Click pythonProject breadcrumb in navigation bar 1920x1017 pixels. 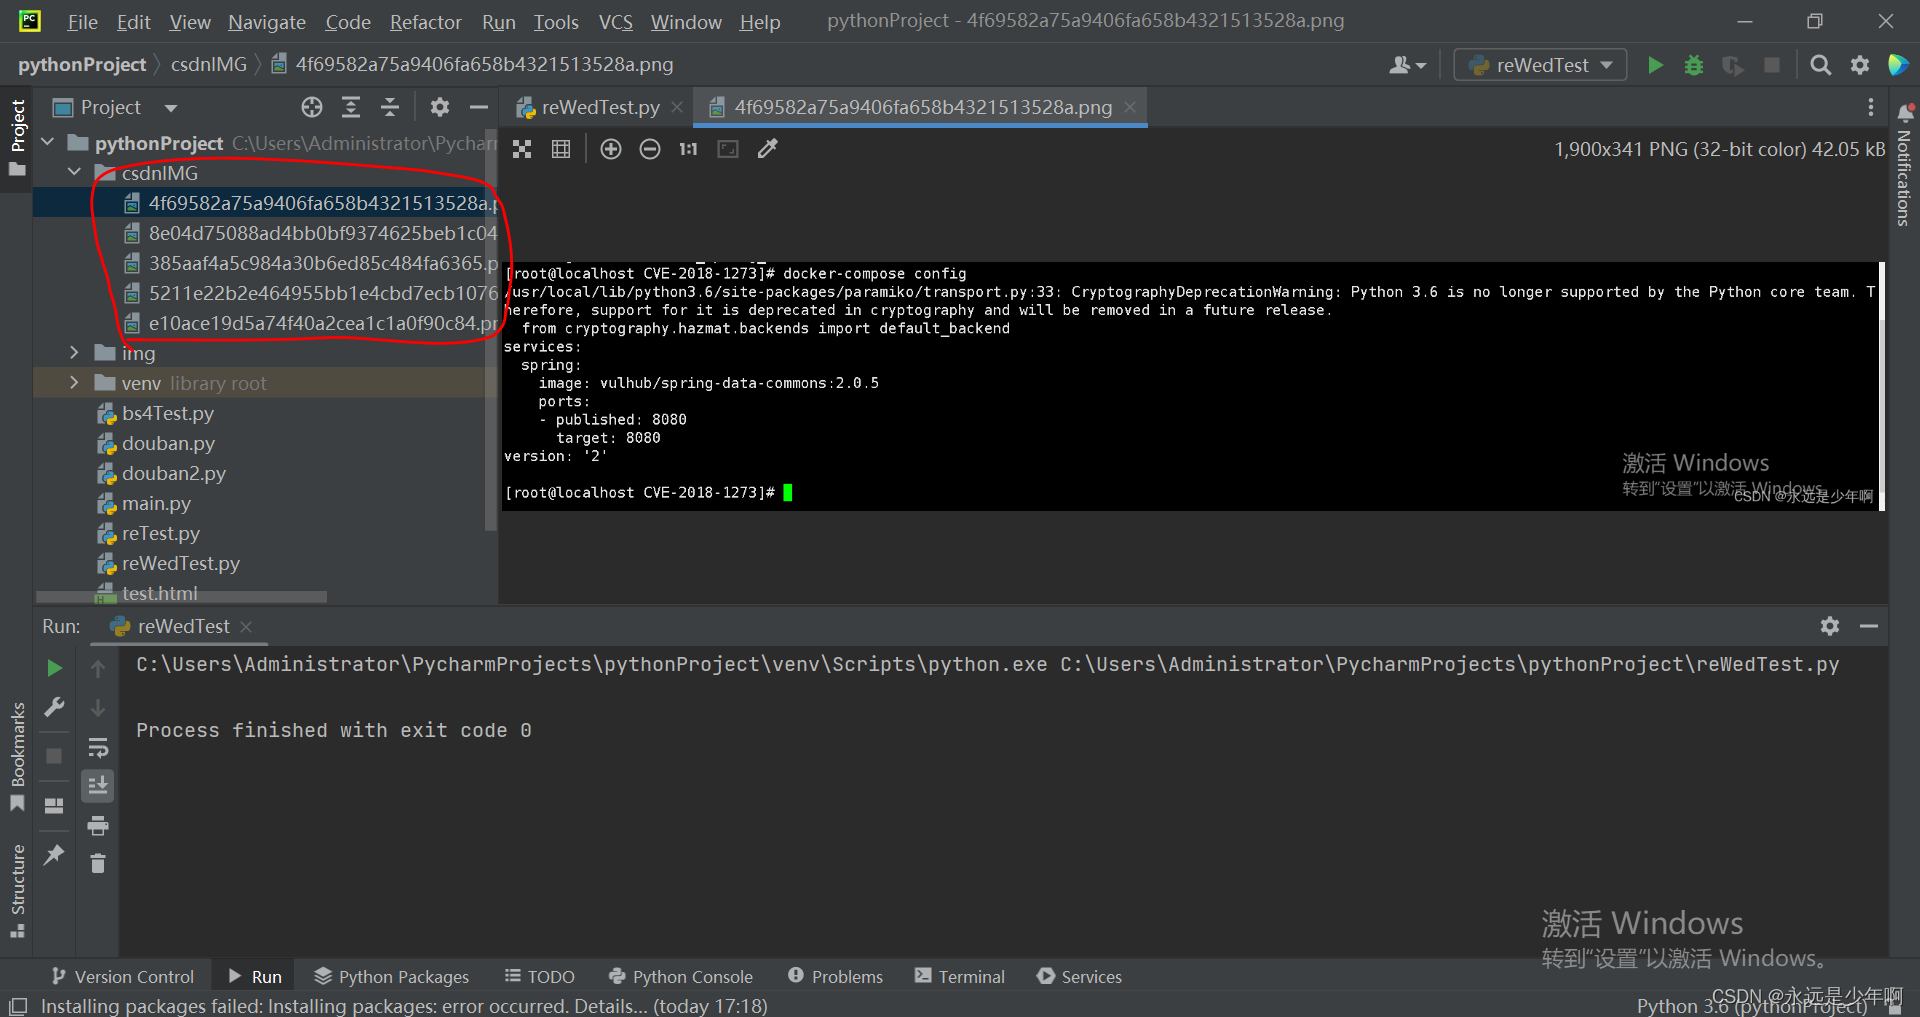[x=82, y=65]
